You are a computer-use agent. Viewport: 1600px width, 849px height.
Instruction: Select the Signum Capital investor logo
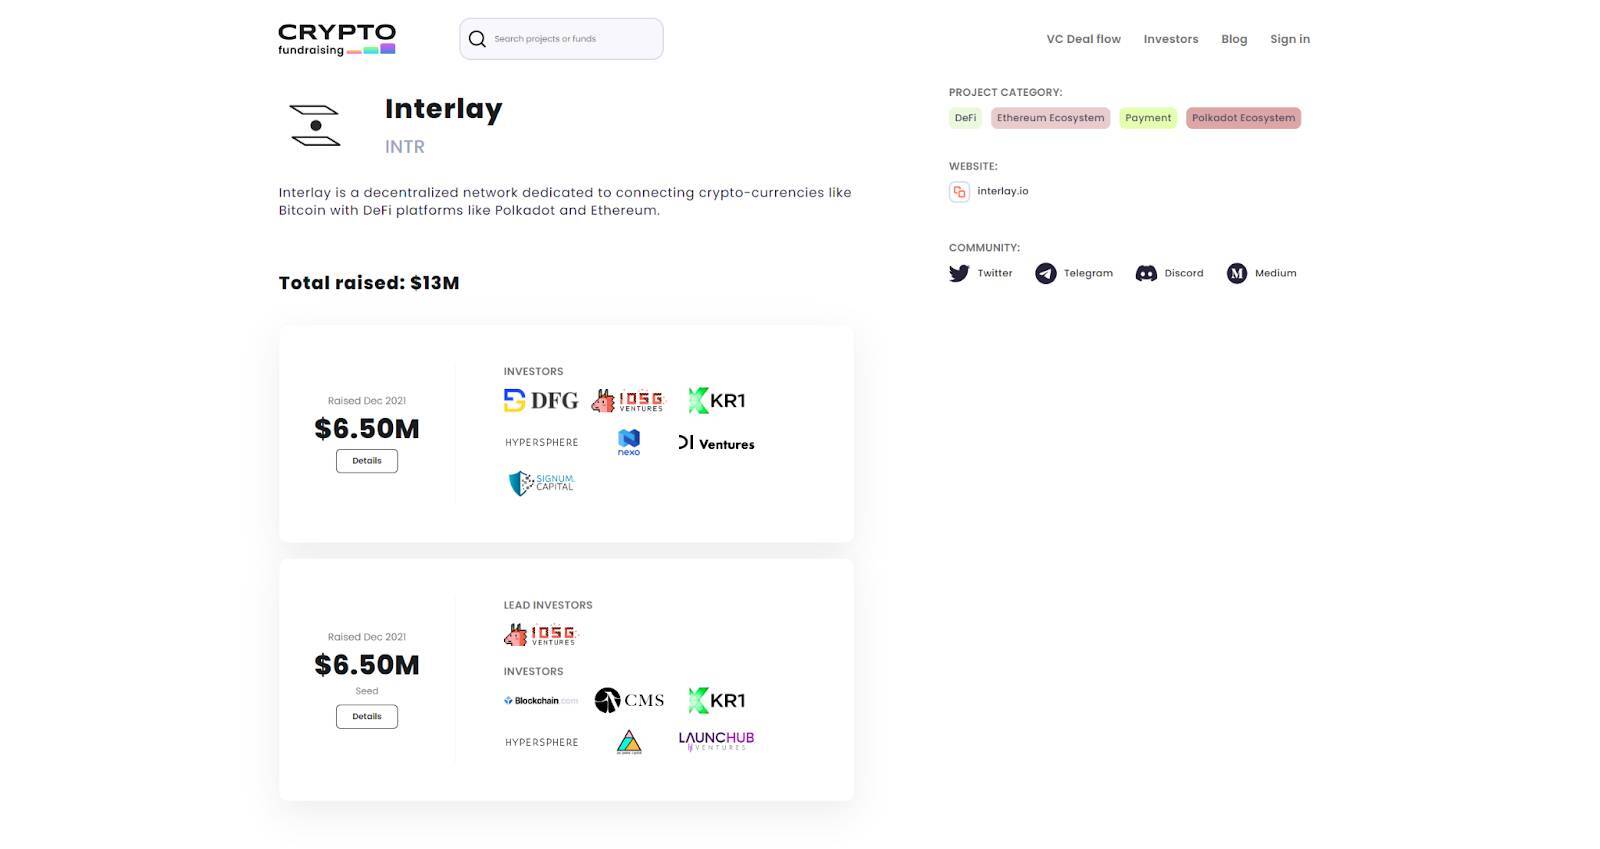click(x=541, y=484)
